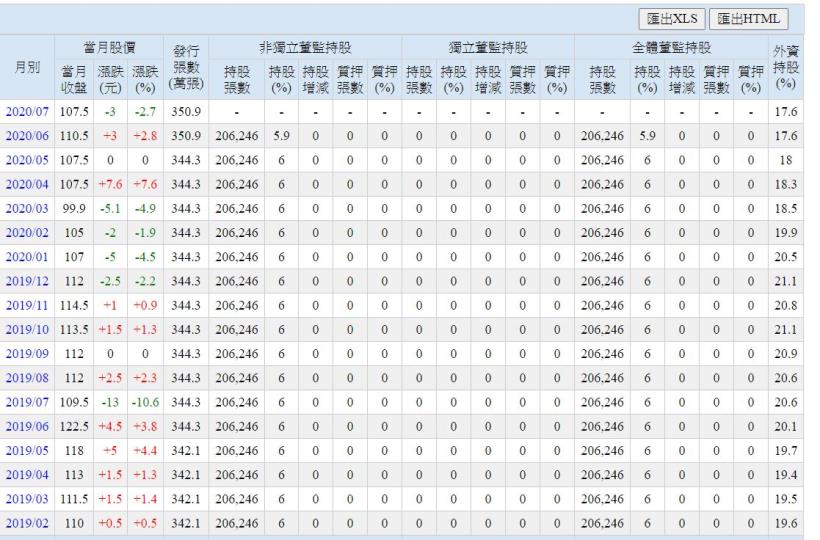Click the 匯出XLS export button
The height and width of the screenshot is (540, 820).
(x=672, y=19)
